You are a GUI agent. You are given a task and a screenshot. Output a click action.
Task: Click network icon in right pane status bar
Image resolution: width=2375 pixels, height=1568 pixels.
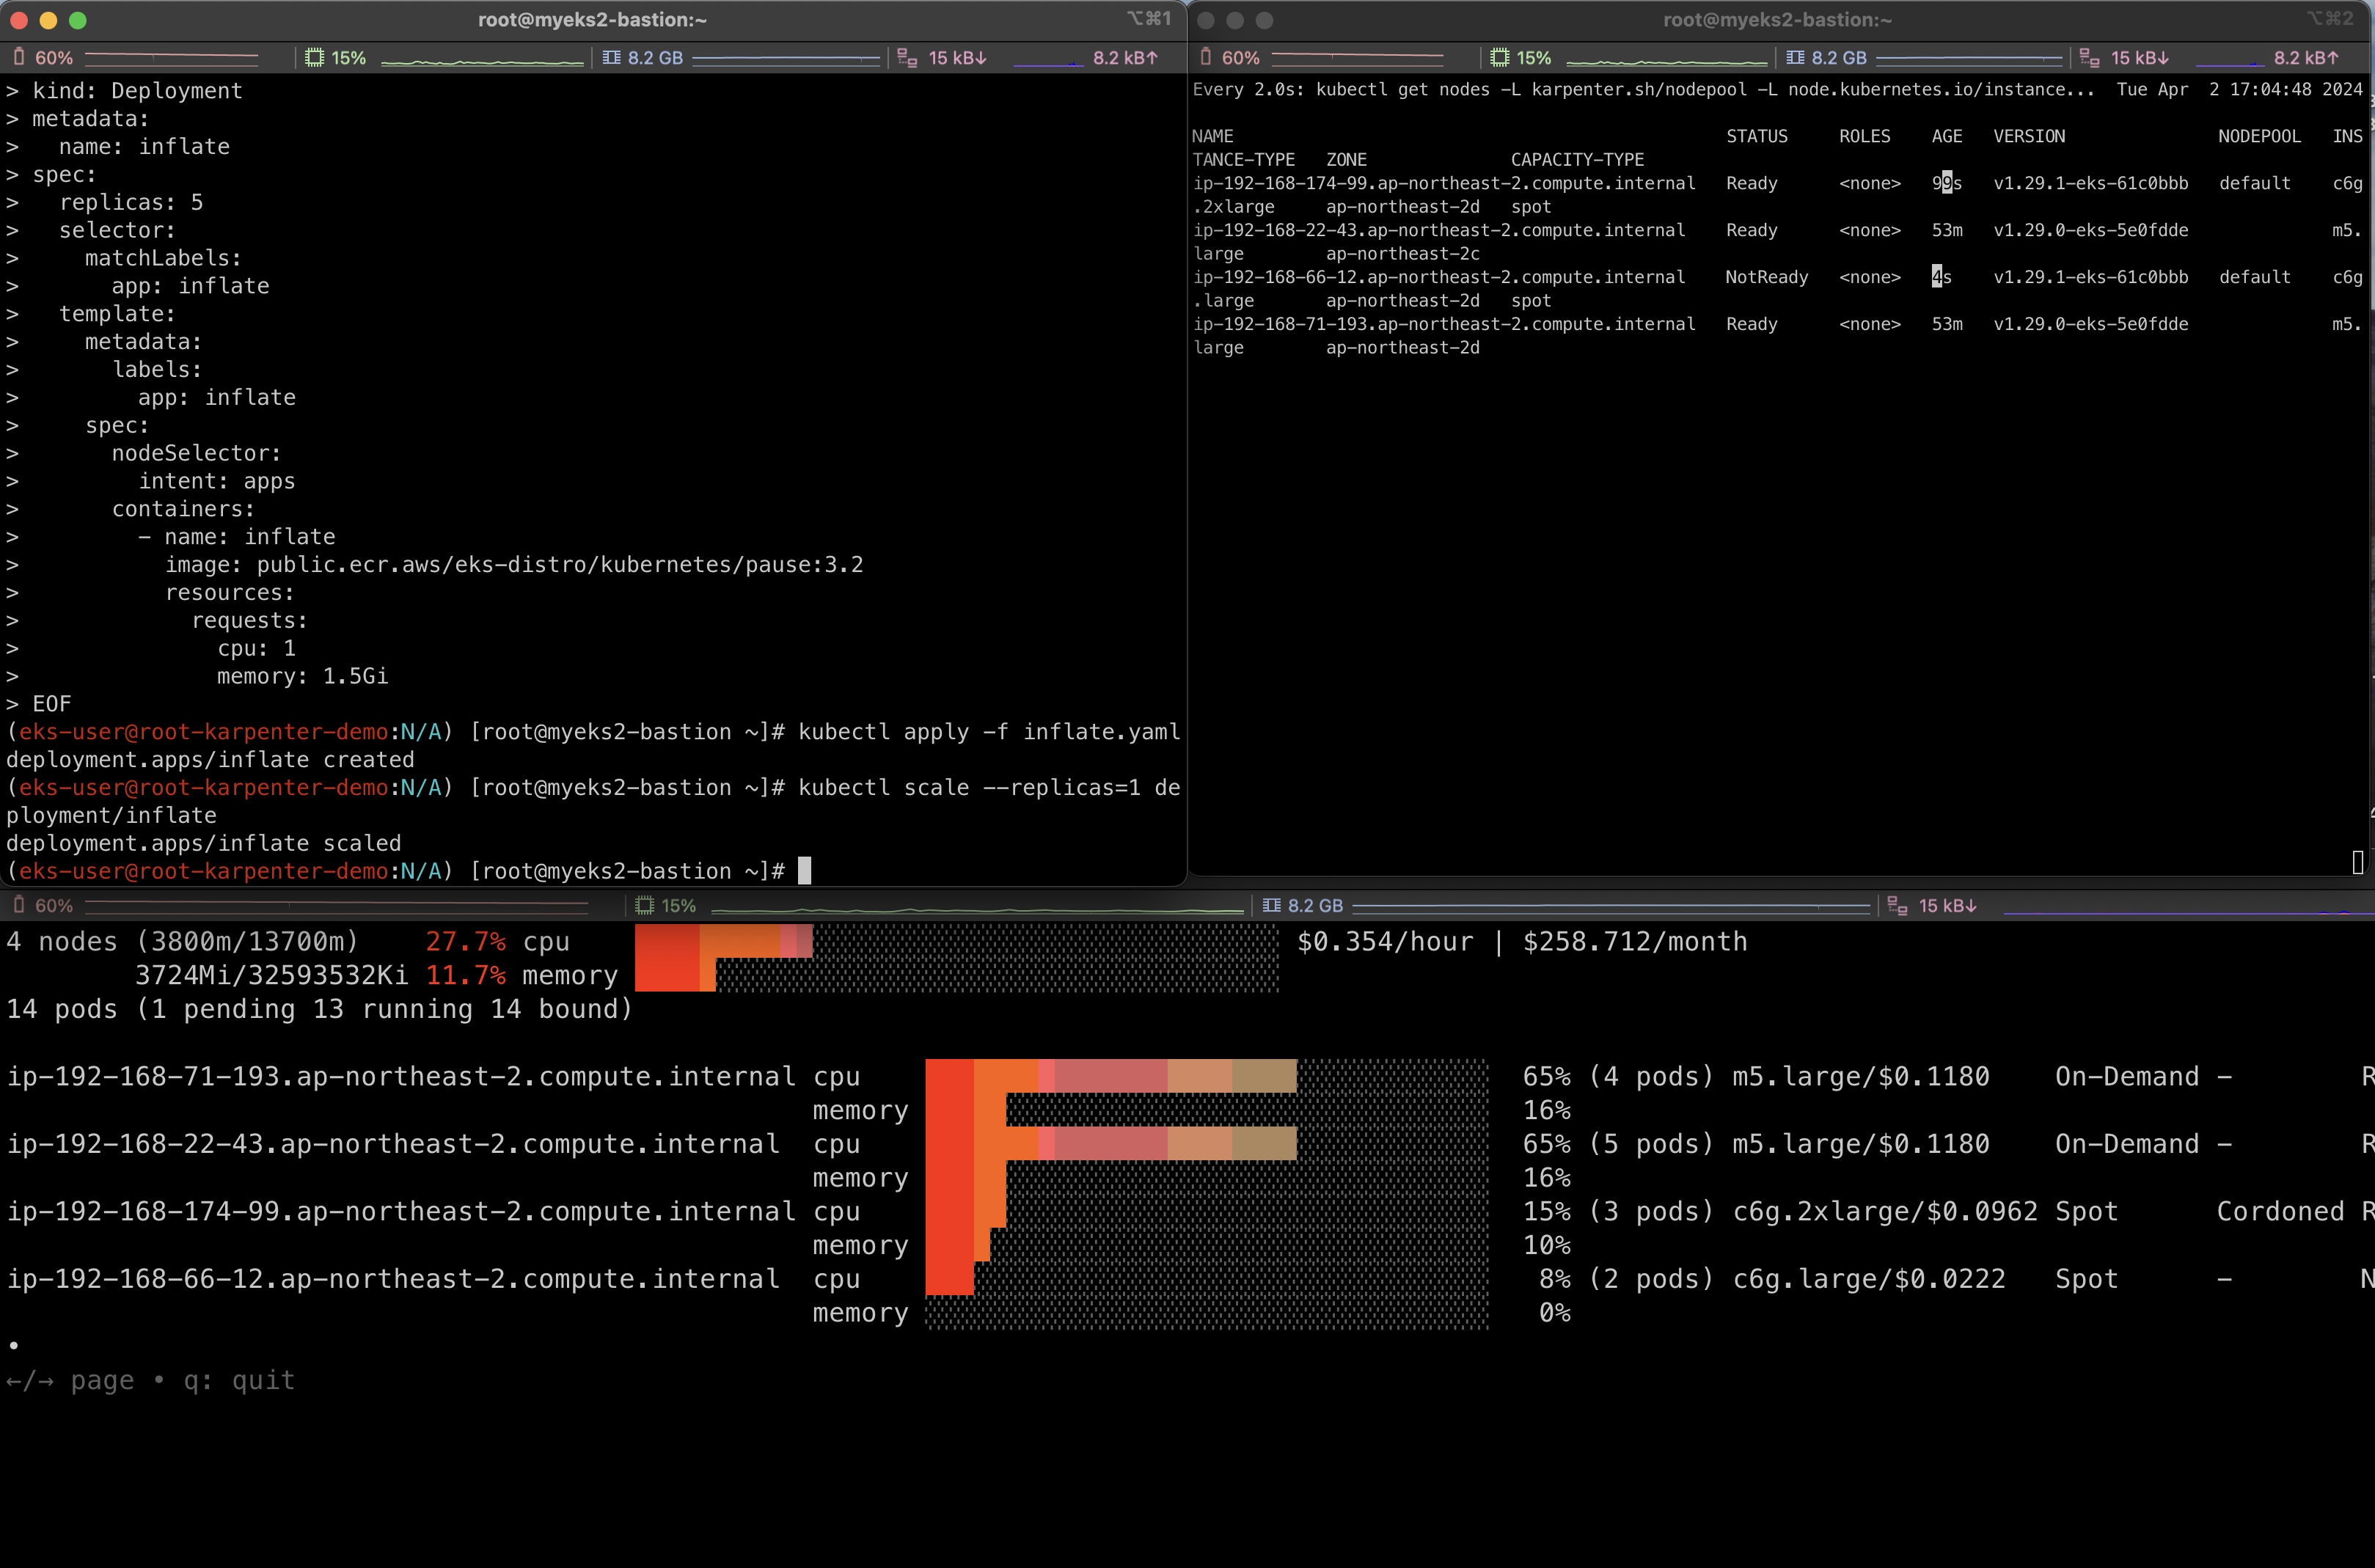[2089, 58]
